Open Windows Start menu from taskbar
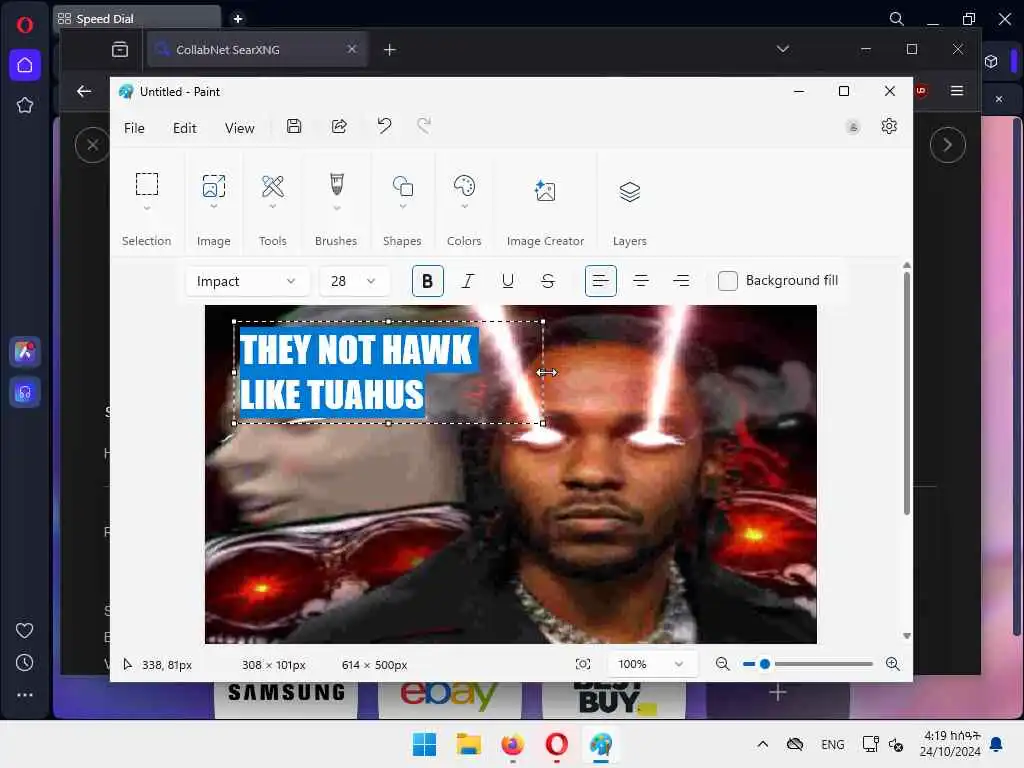 [x=424, y=744]
